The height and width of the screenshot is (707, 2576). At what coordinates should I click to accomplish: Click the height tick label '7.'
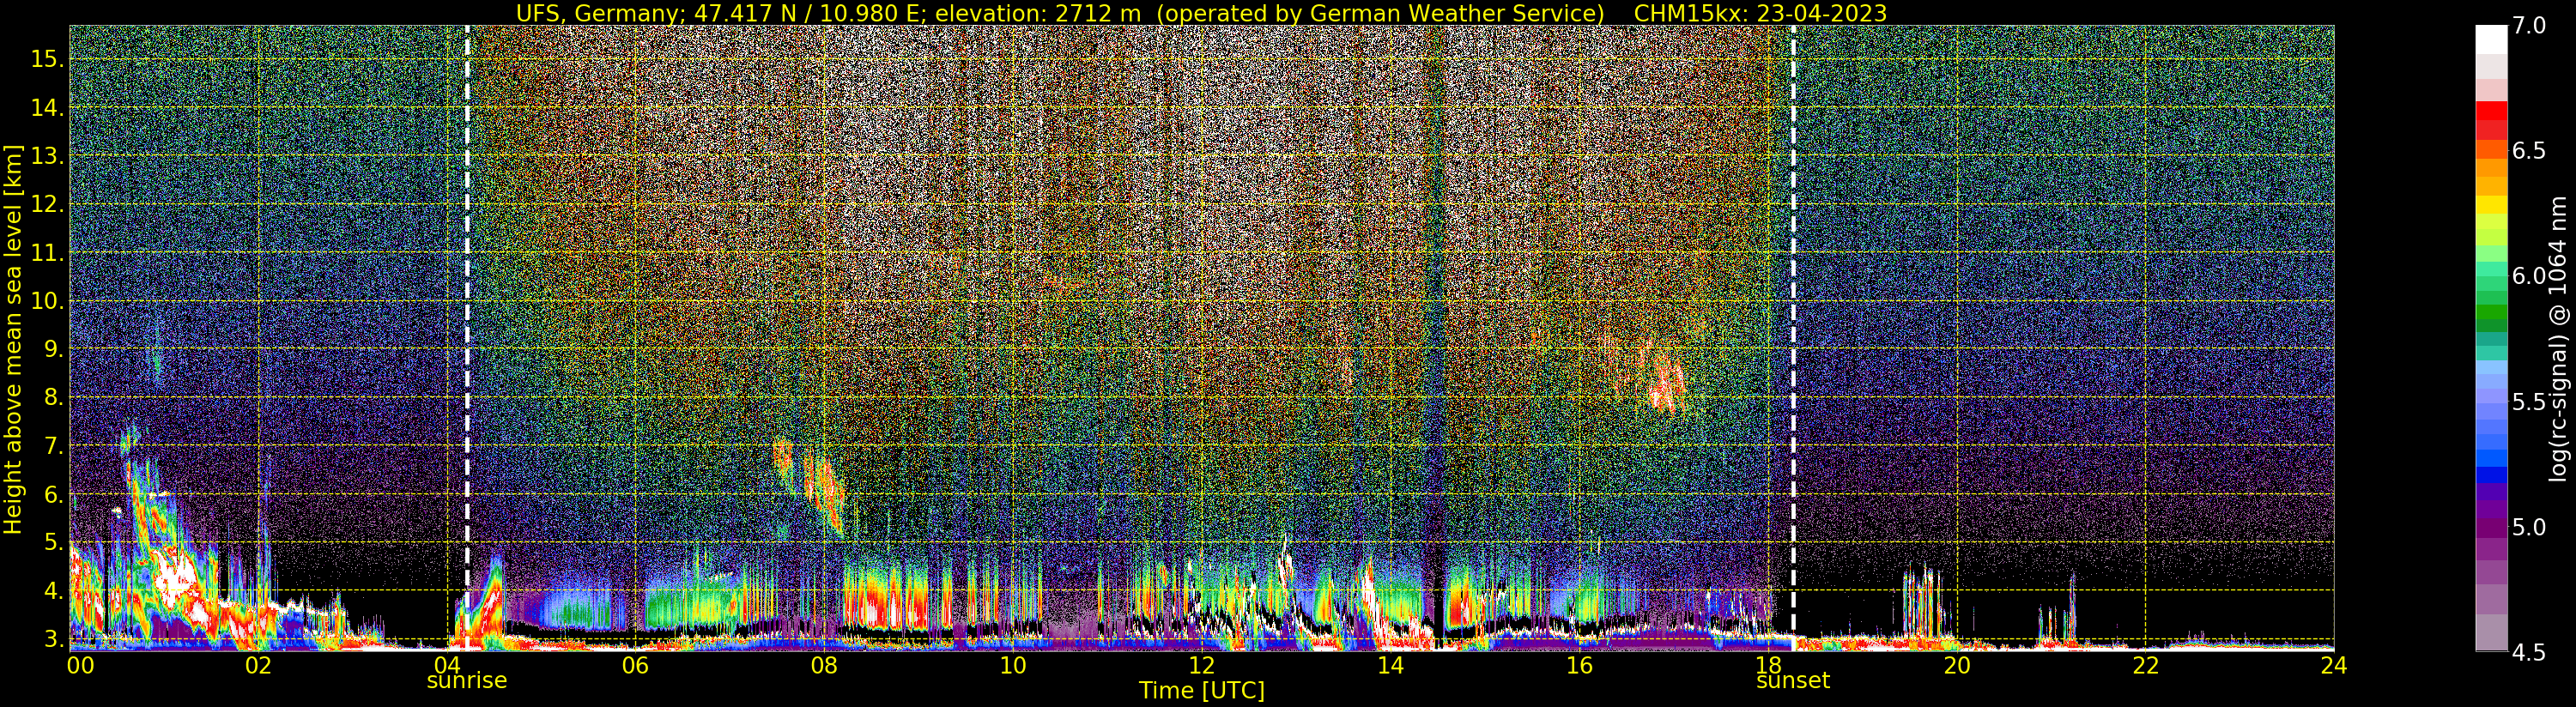(x=53, y=446)
